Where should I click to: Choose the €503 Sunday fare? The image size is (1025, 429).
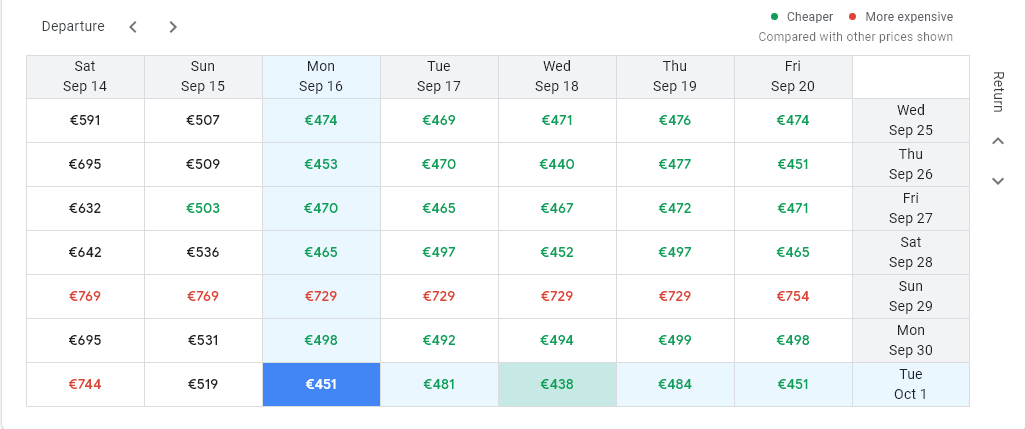click(x=203, y=208)
